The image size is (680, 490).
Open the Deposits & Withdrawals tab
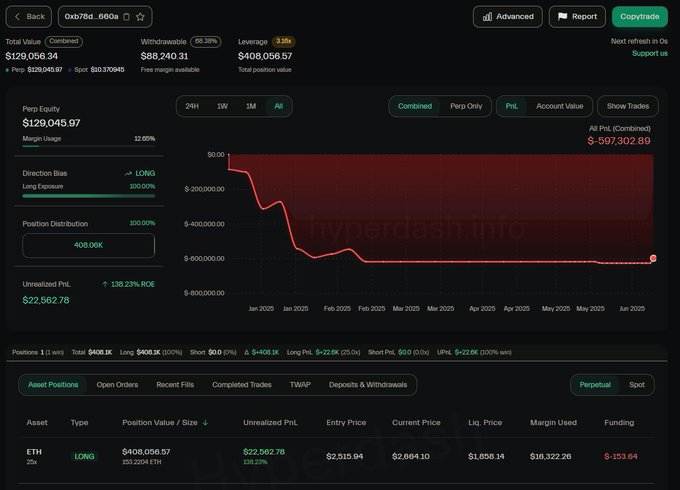point(368,385)
